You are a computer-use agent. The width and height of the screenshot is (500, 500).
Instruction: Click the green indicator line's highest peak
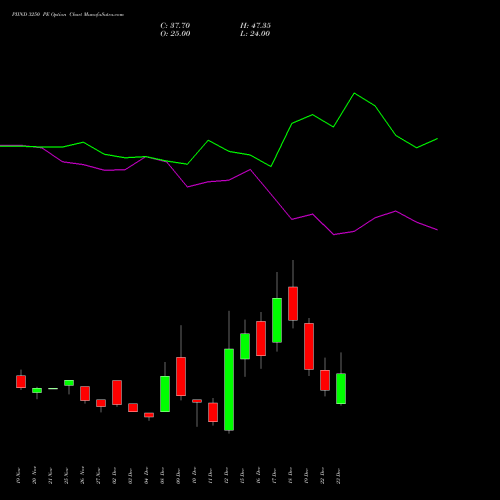click(x=354, y=93)
